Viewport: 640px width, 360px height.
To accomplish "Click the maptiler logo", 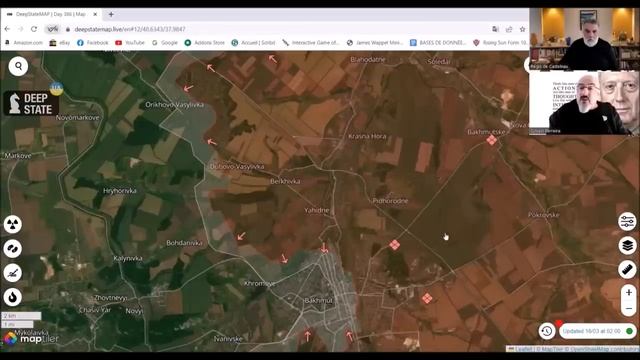I will click(31, 338).
